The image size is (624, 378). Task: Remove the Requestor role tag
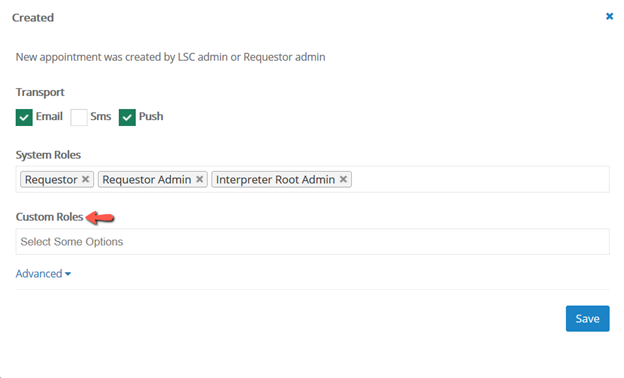(85, 179)
